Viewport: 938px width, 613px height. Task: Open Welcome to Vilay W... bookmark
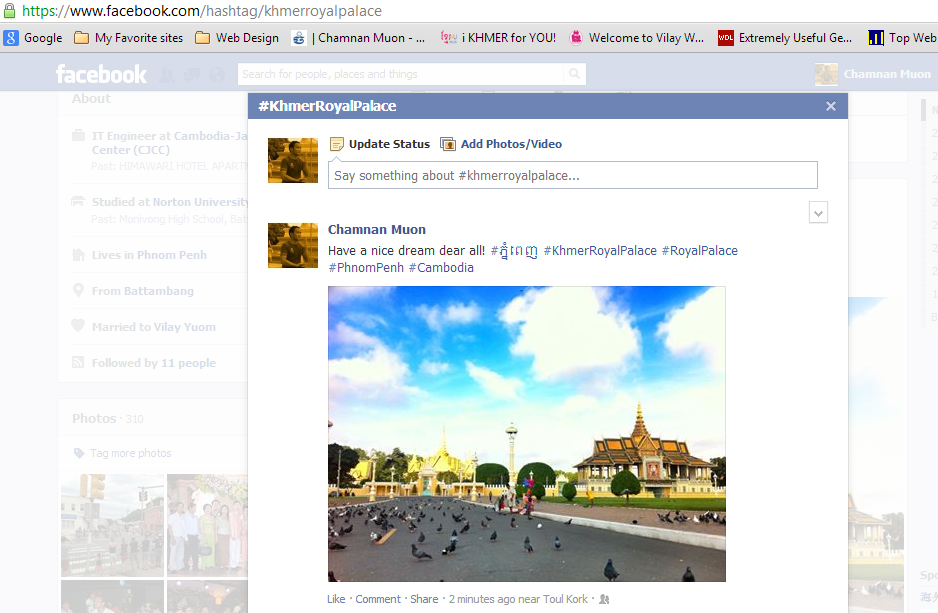[x=636, y=38]
